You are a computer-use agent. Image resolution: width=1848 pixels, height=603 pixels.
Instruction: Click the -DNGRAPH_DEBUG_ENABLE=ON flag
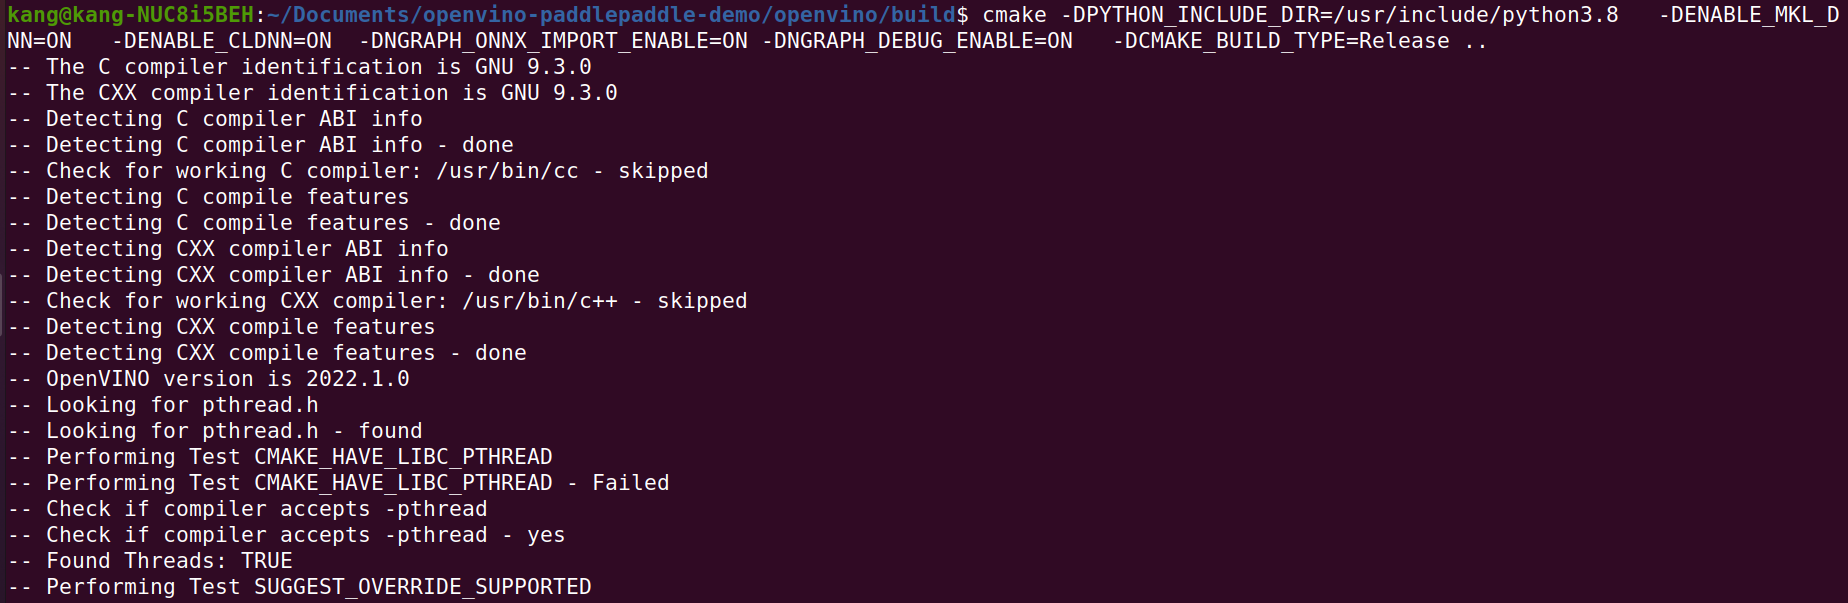point(917,41)
